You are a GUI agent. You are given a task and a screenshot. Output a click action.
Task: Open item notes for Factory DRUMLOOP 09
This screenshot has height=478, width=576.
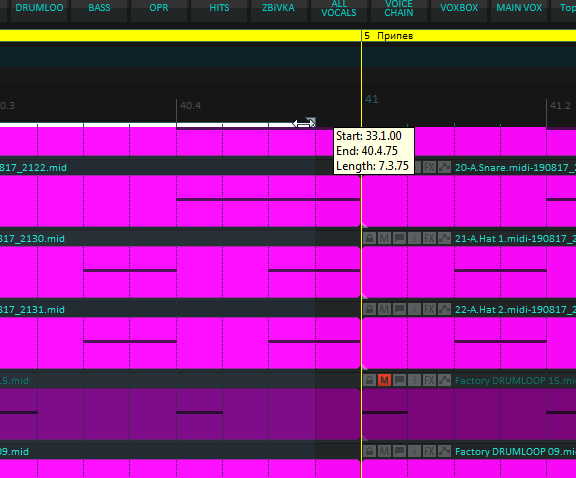coord(399,451)
